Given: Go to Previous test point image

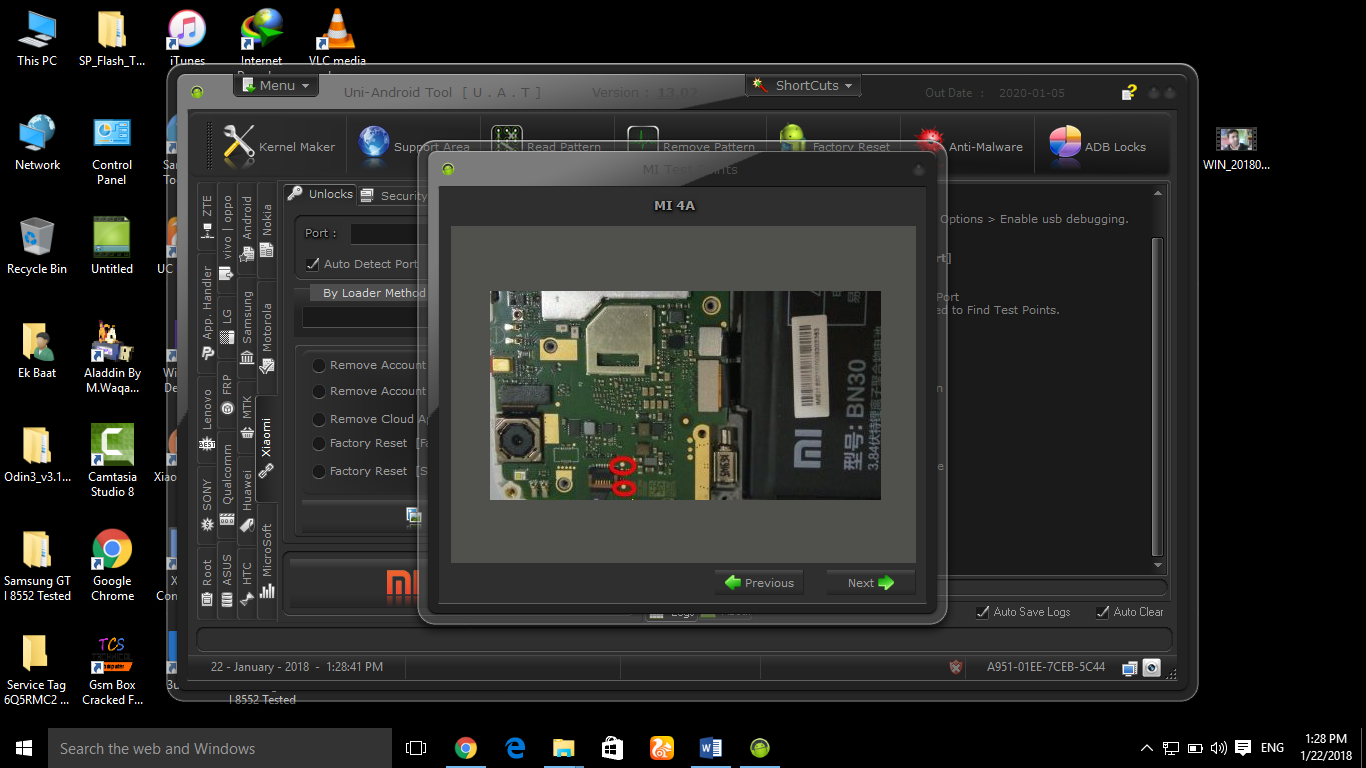Looking at the screenshot, I should 759,583.
